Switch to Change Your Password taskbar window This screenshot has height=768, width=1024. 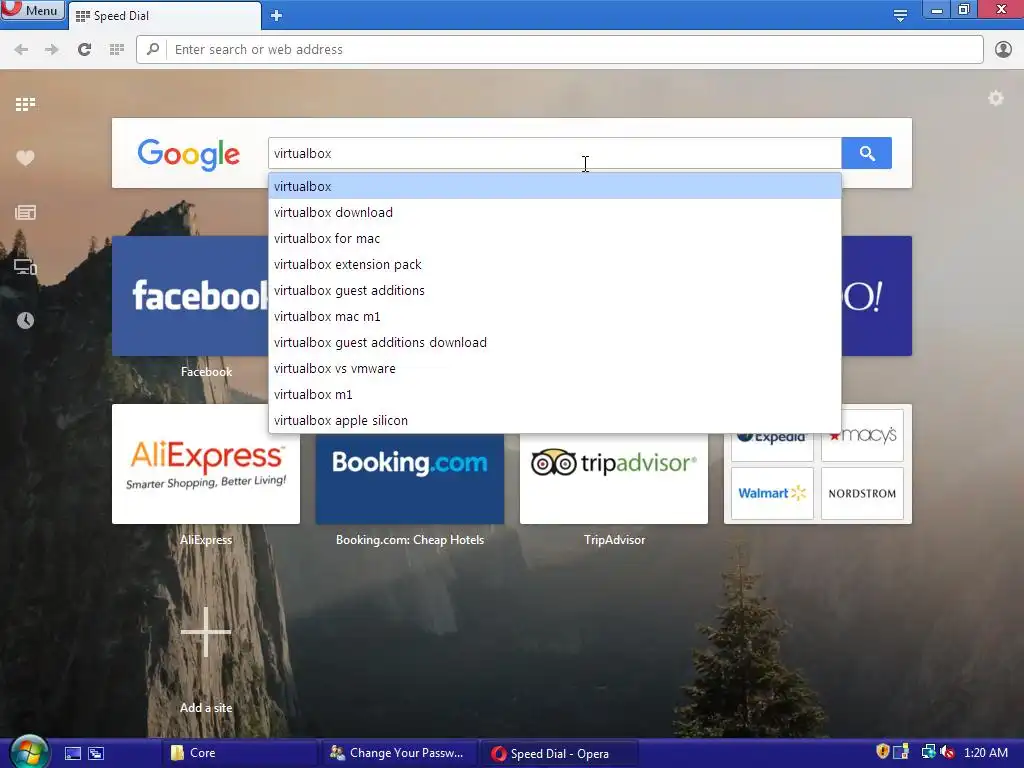[398, 753]
